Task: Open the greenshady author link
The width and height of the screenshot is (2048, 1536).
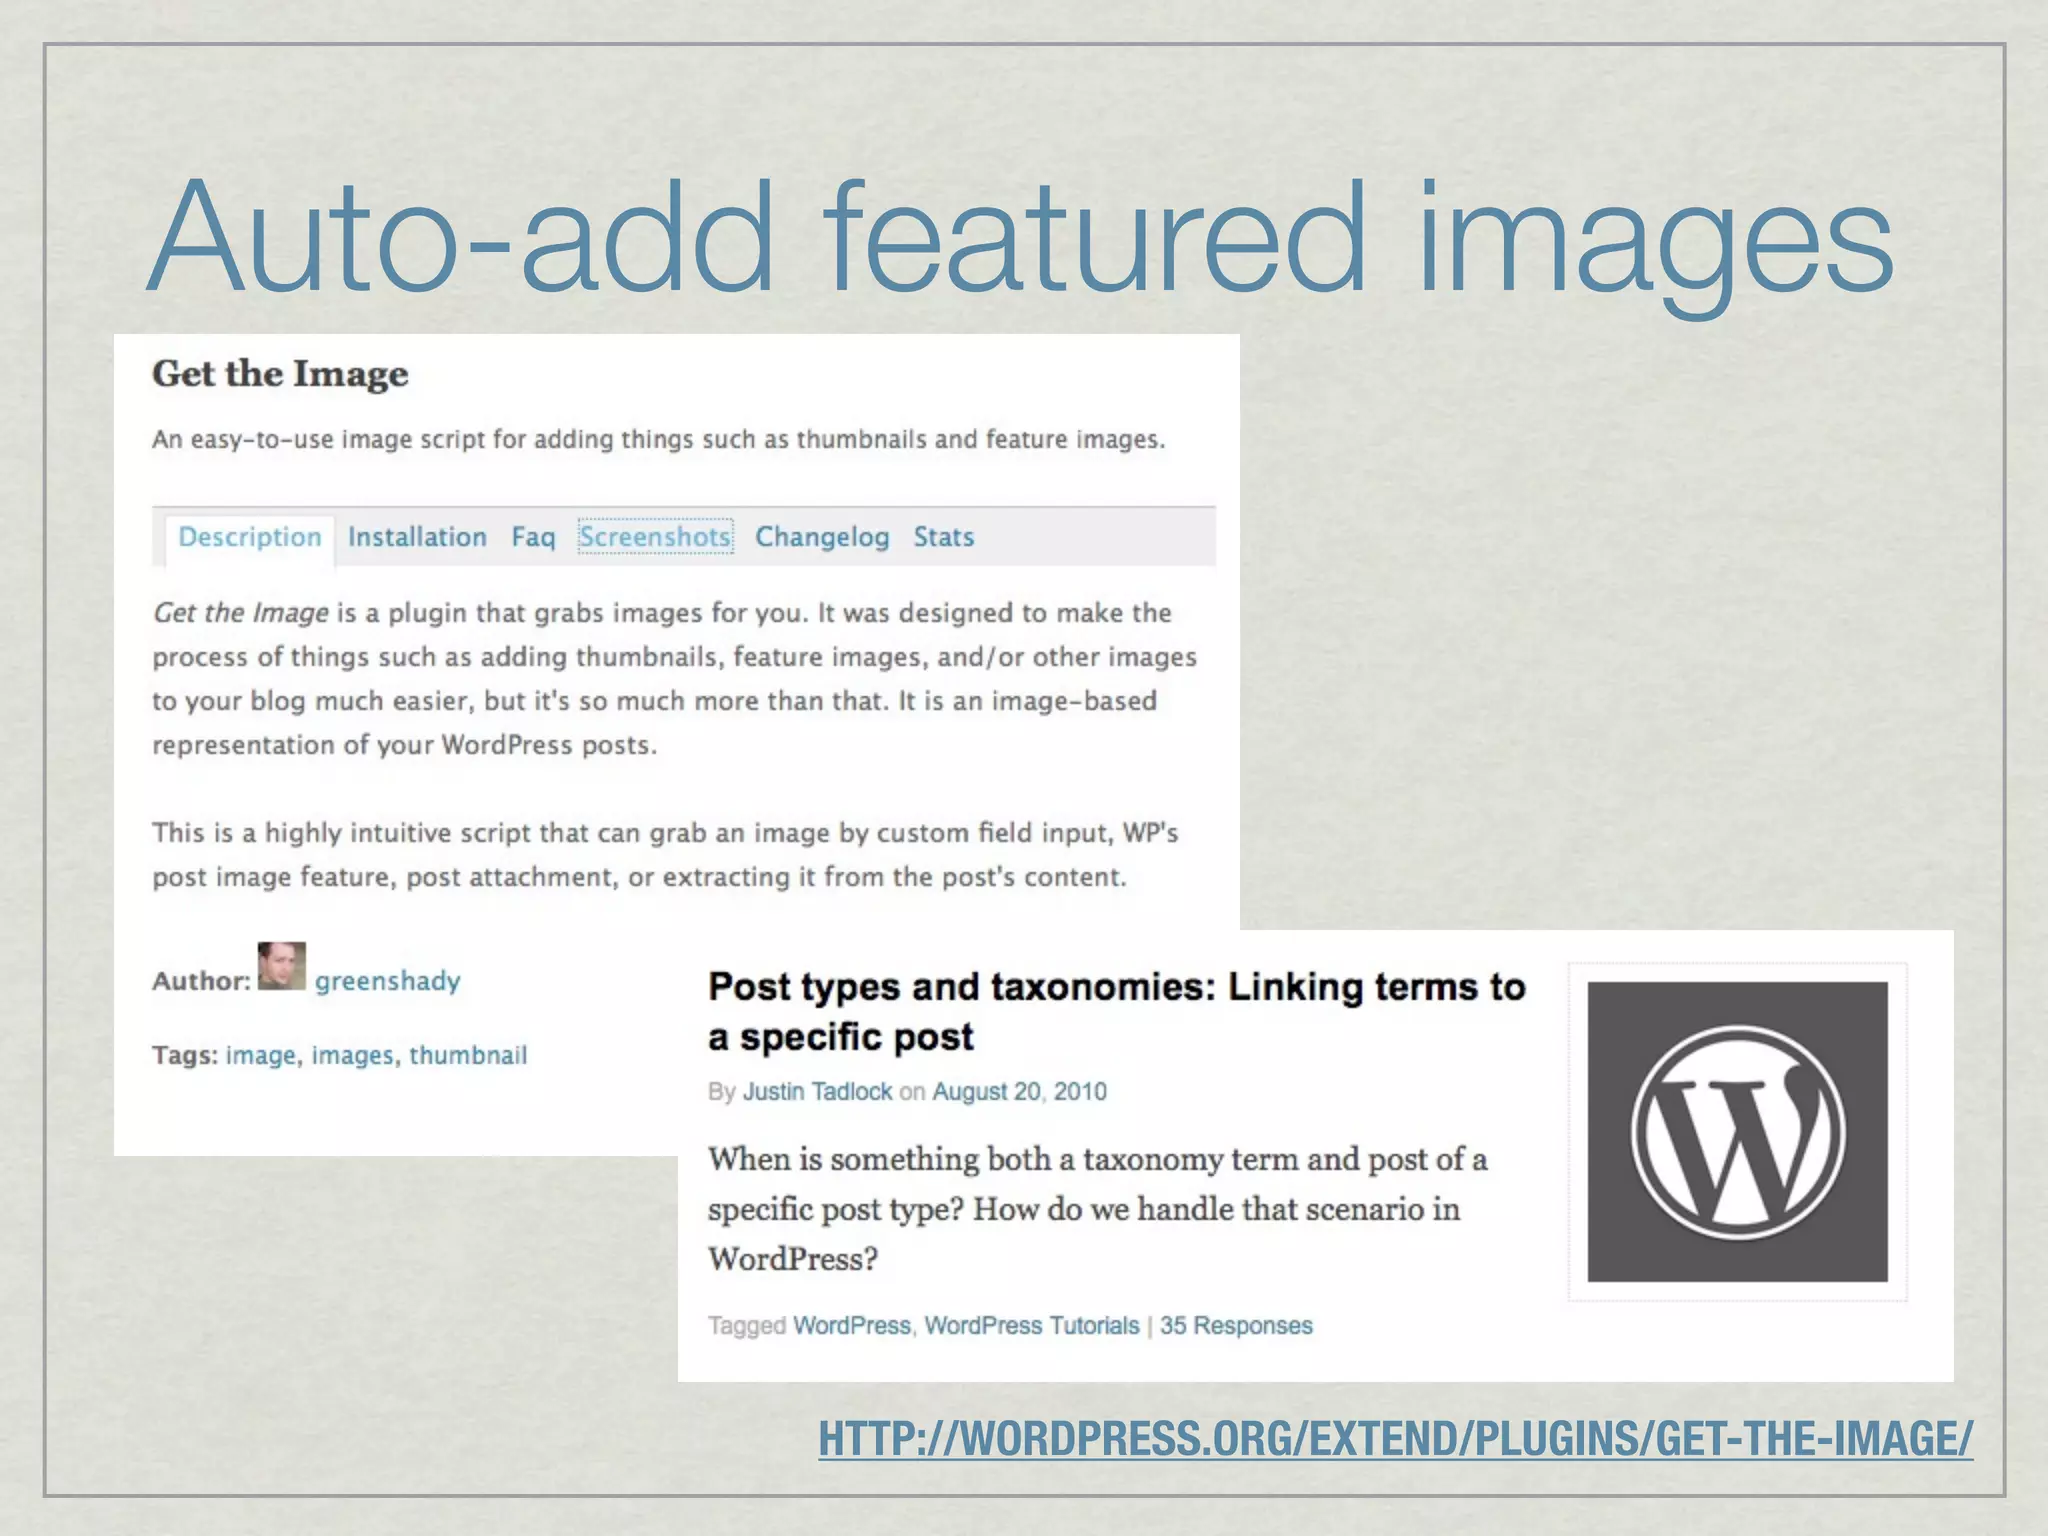Action: coord(388,981)
